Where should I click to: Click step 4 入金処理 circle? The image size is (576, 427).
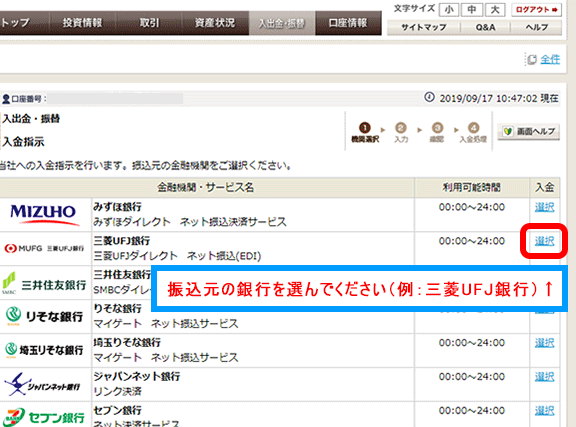(x=474, y=128)
